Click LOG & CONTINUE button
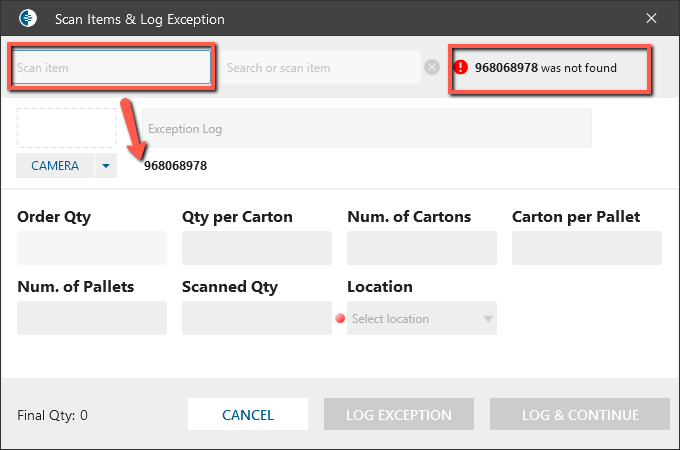680x450 pixels. pyautogui.click(x=579, y=415)
